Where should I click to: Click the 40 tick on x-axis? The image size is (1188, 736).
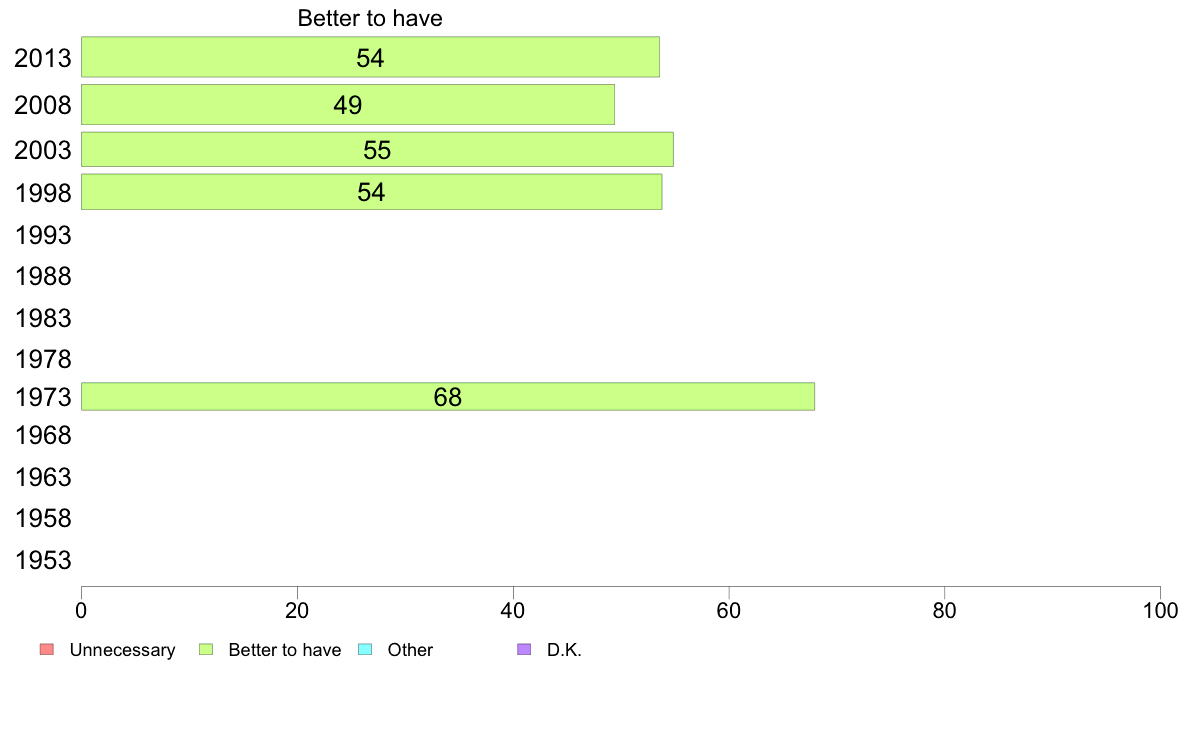513,610
